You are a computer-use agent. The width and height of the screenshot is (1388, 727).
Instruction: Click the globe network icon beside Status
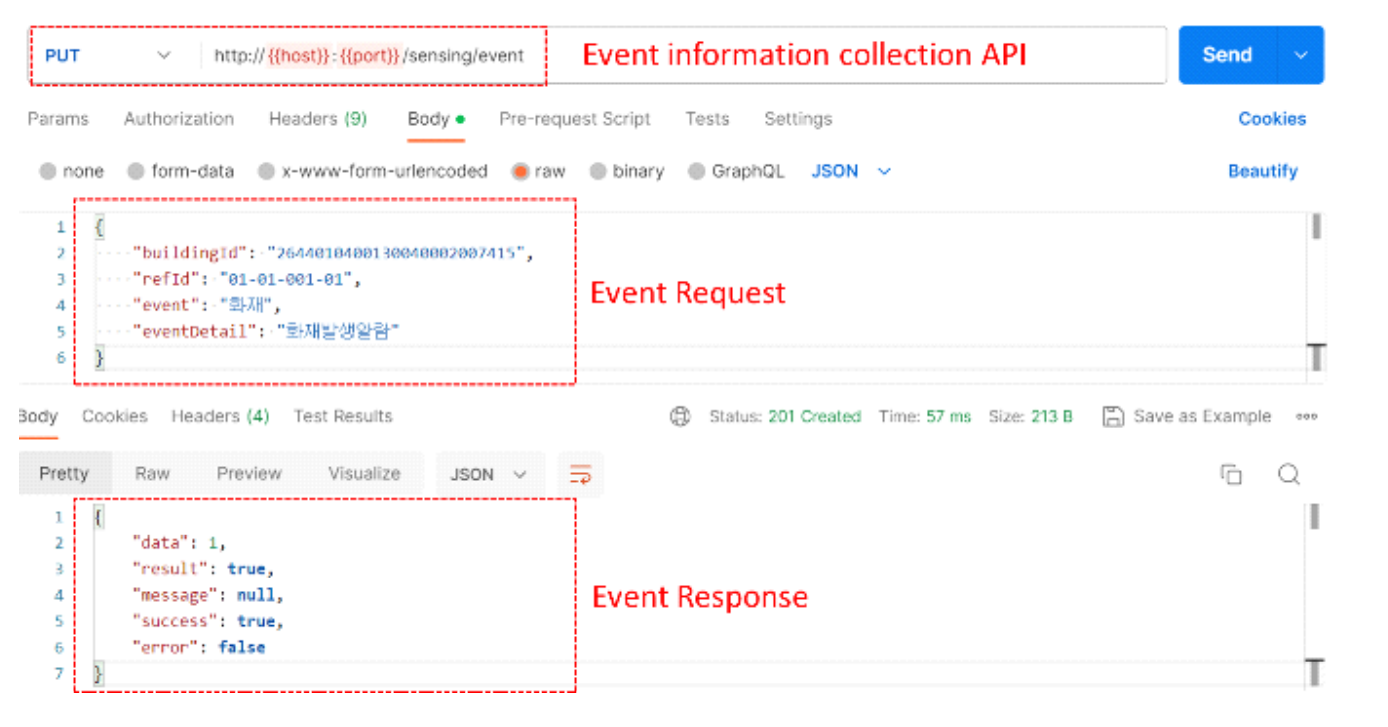[x=680, y=417]
